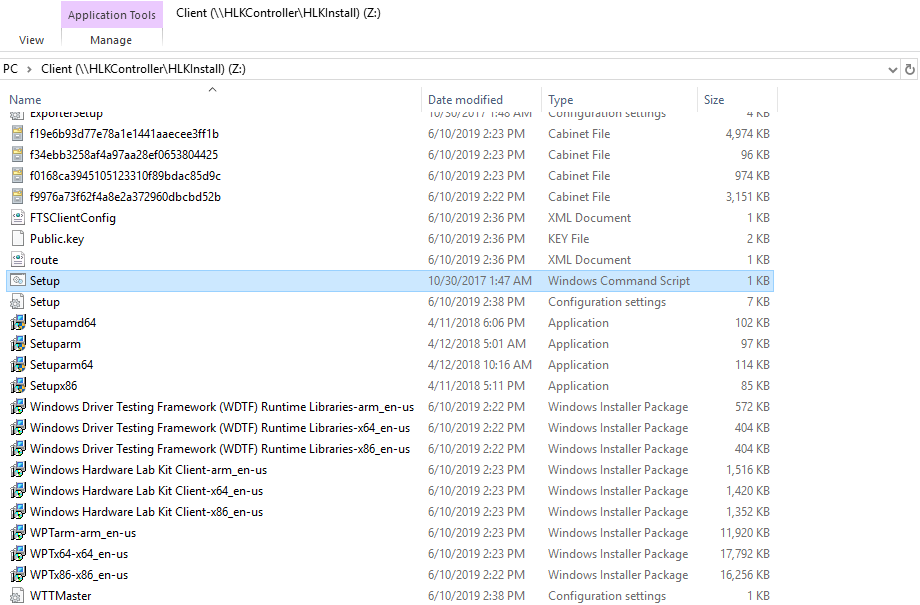Screen dimensions: 920x605
Task: Go to PC in the breadcrumb path
Action: (11, 69)
